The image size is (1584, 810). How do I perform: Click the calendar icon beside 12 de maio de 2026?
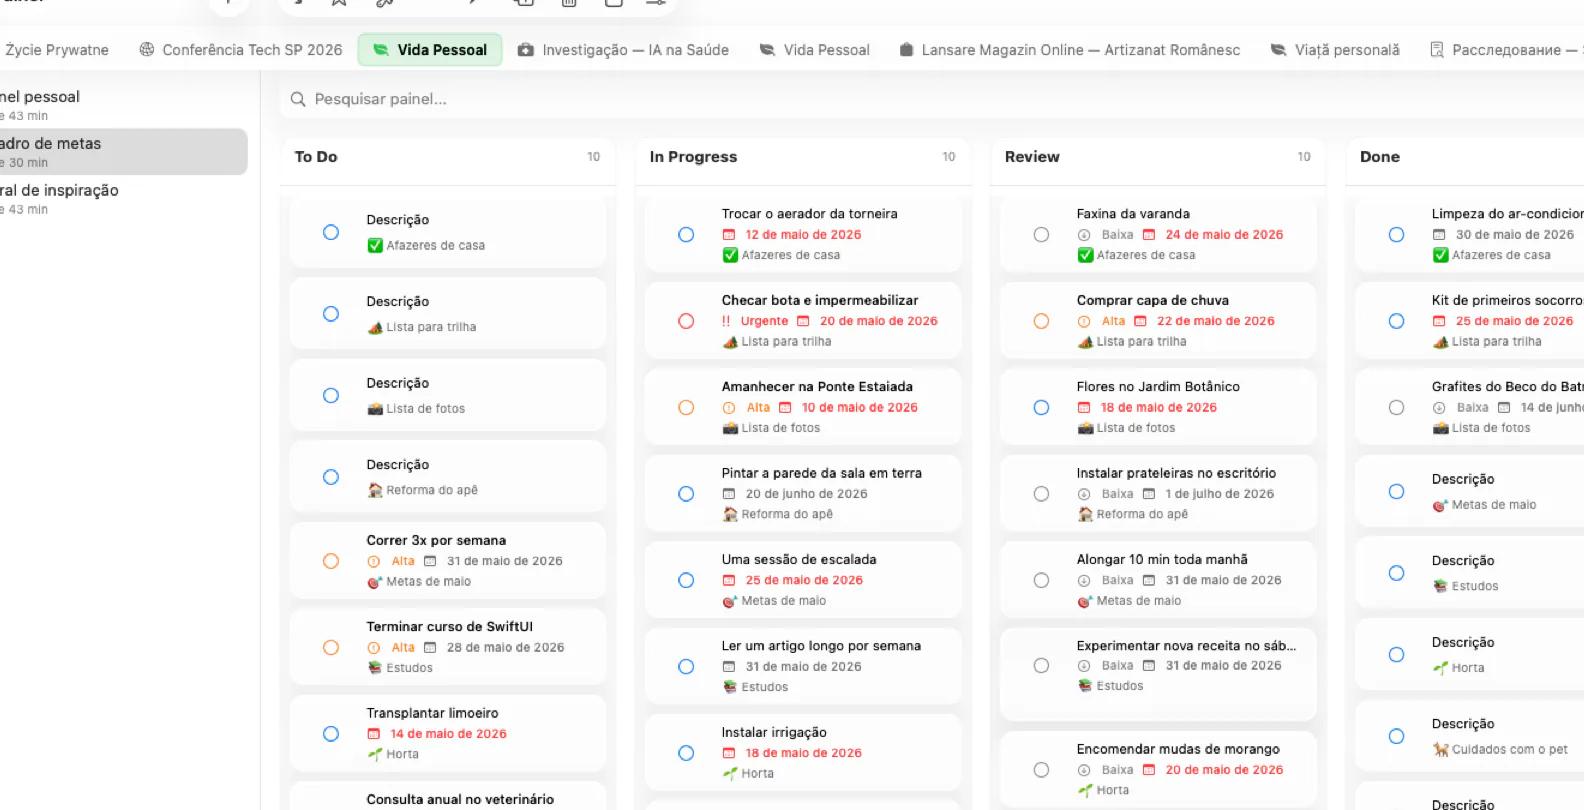729,235
